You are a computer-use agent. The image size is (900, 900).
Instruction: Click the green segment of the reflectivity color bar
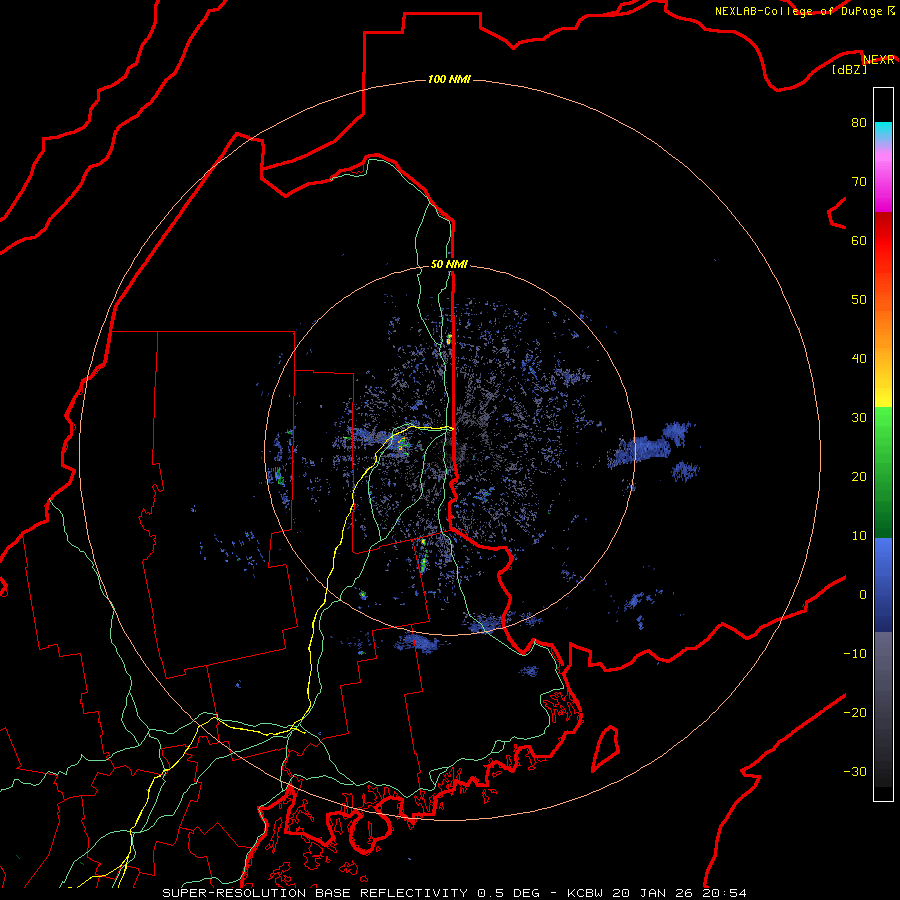883,472
